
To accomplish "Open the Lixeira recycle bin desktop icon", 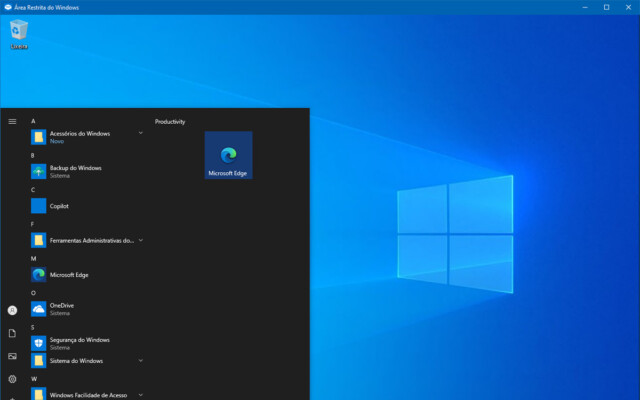I will tap(19, 35).
